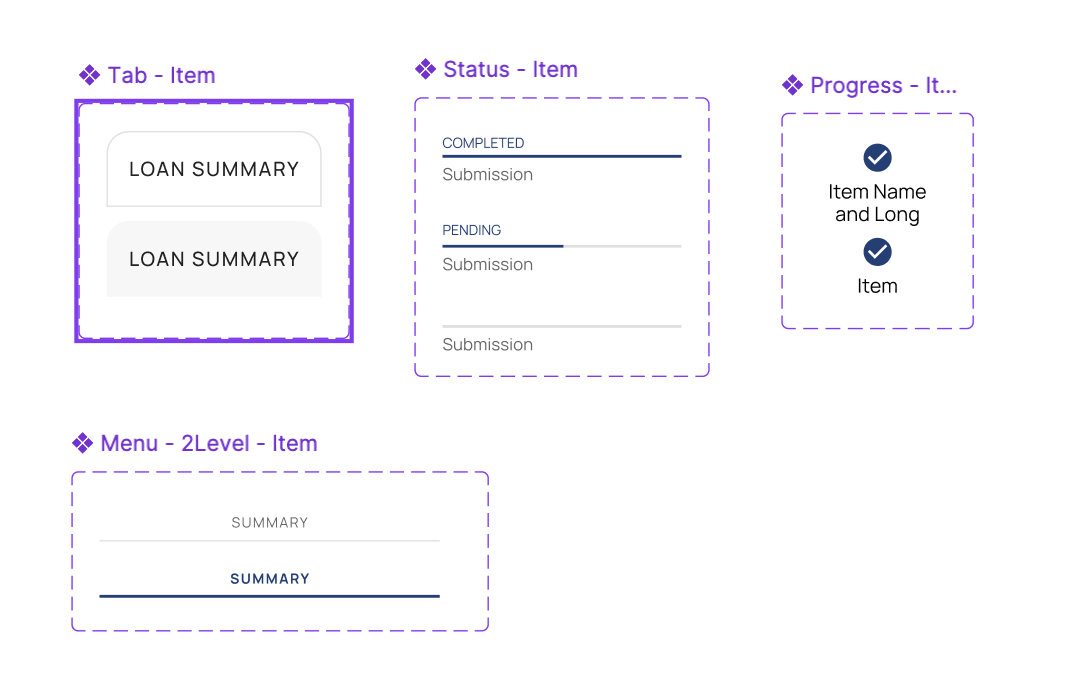Click the PENDING status label
Viewport: 1092px width, 696px height.
pos(471,230)
